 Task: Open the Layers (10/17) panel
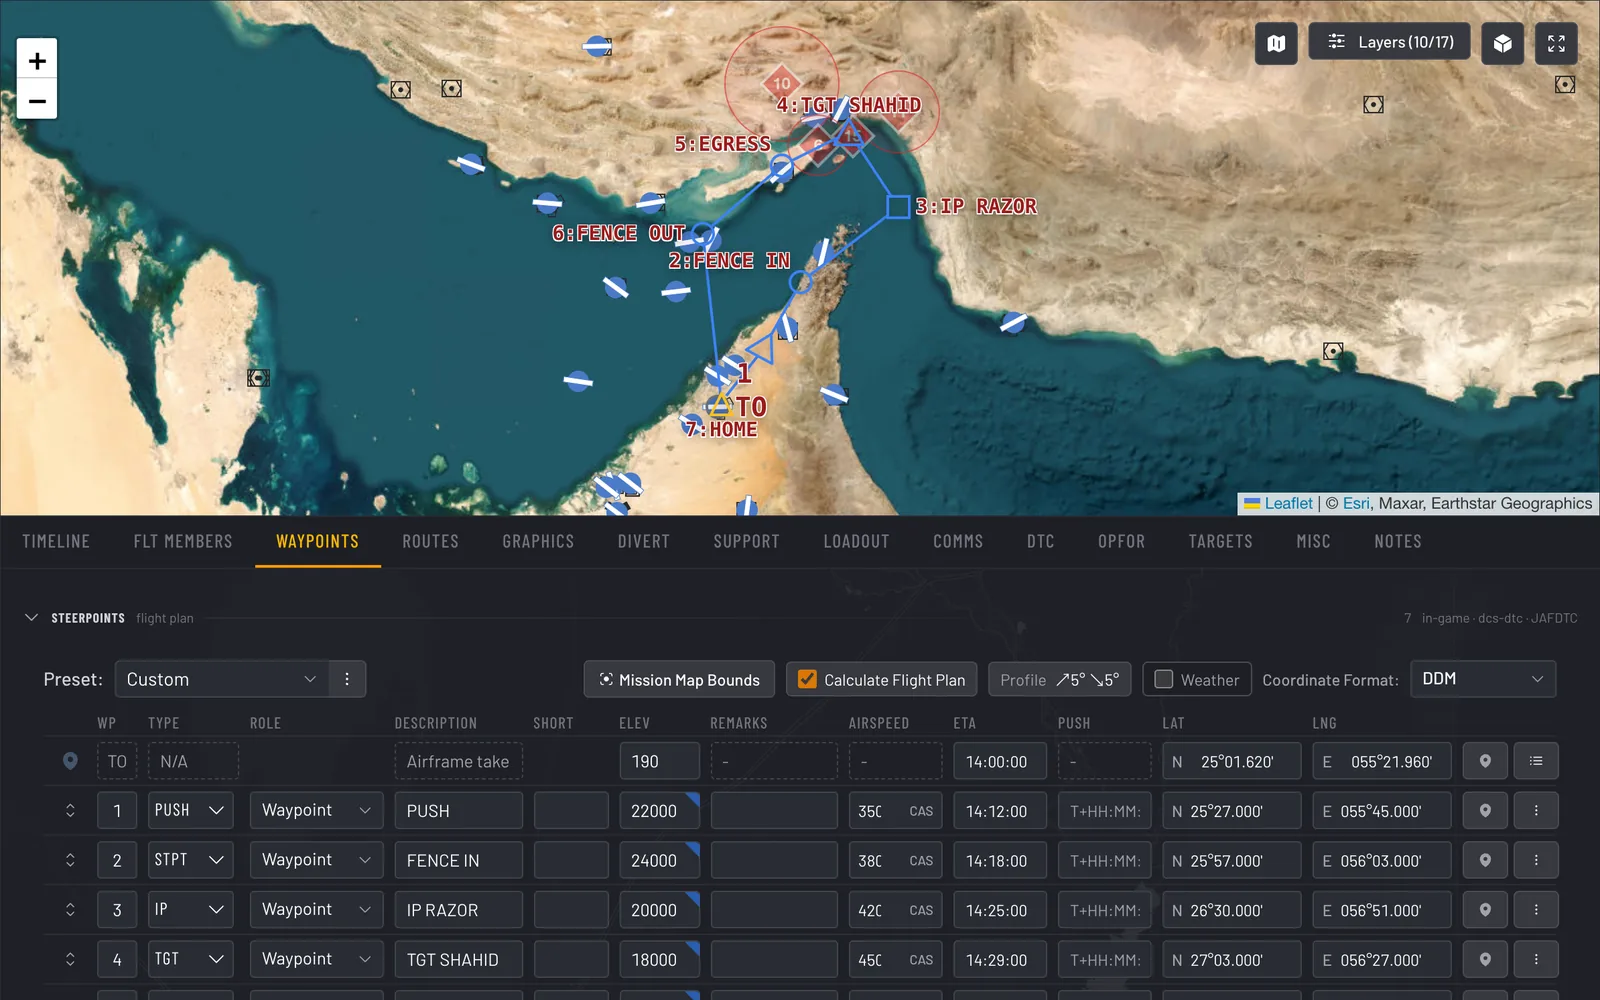click(x=1389, y=42)
